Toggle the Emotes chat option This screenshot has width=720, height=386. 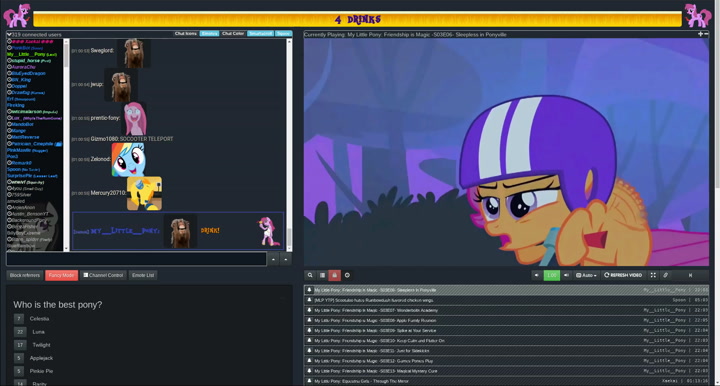point(209,34)
